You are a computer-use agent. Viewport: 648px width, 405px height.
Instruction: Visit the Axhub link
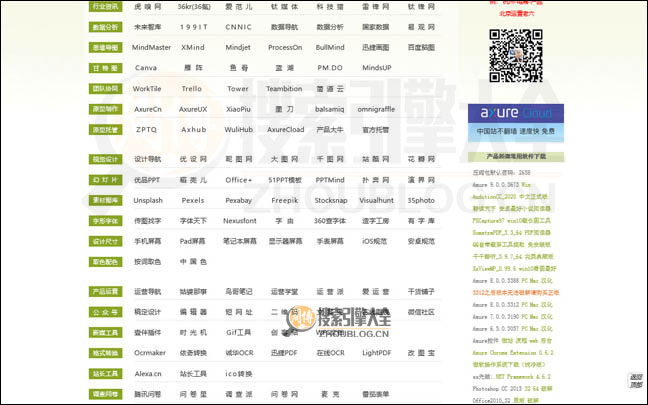(193, 130)
